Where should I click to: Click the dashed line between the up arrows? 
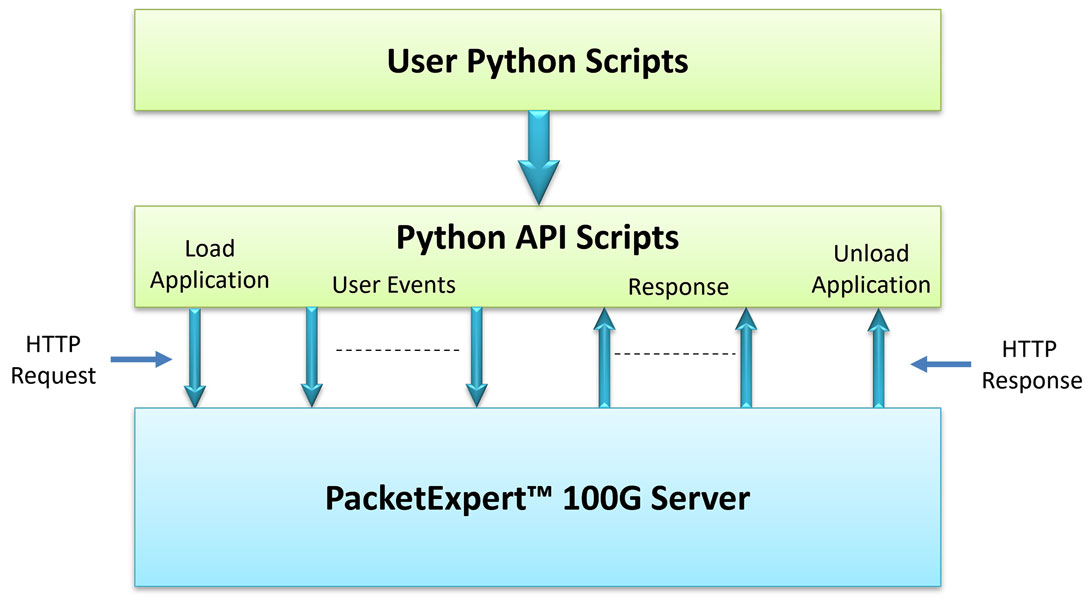click(x=675, y=354)
